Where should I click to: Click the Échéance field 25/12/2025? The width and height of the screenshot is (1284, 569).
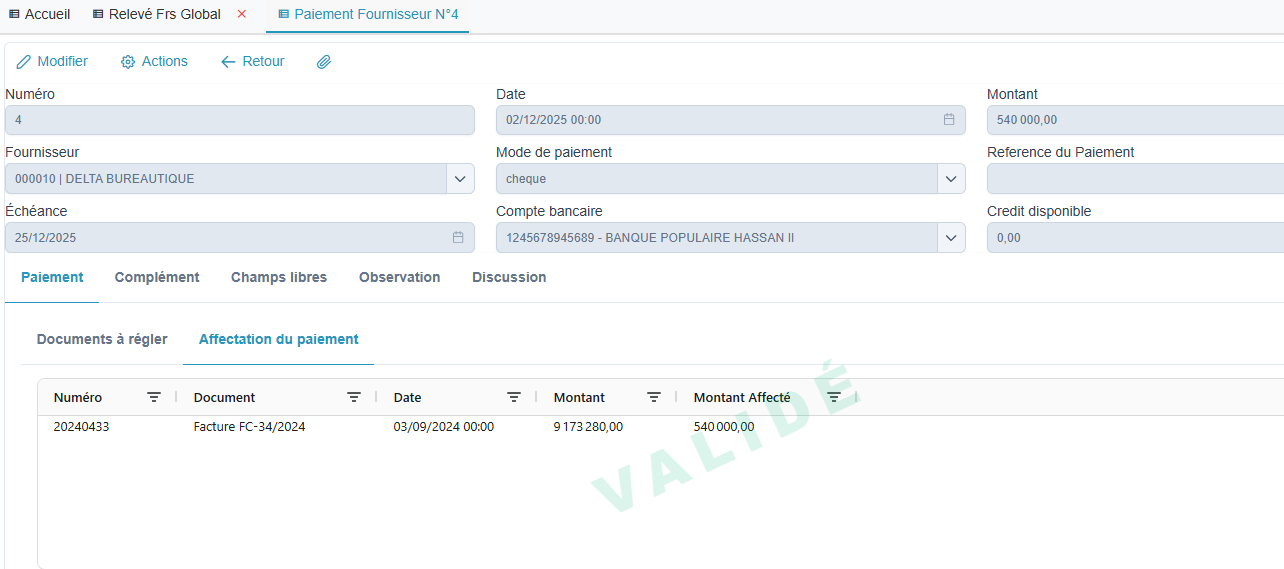(240, 238)
